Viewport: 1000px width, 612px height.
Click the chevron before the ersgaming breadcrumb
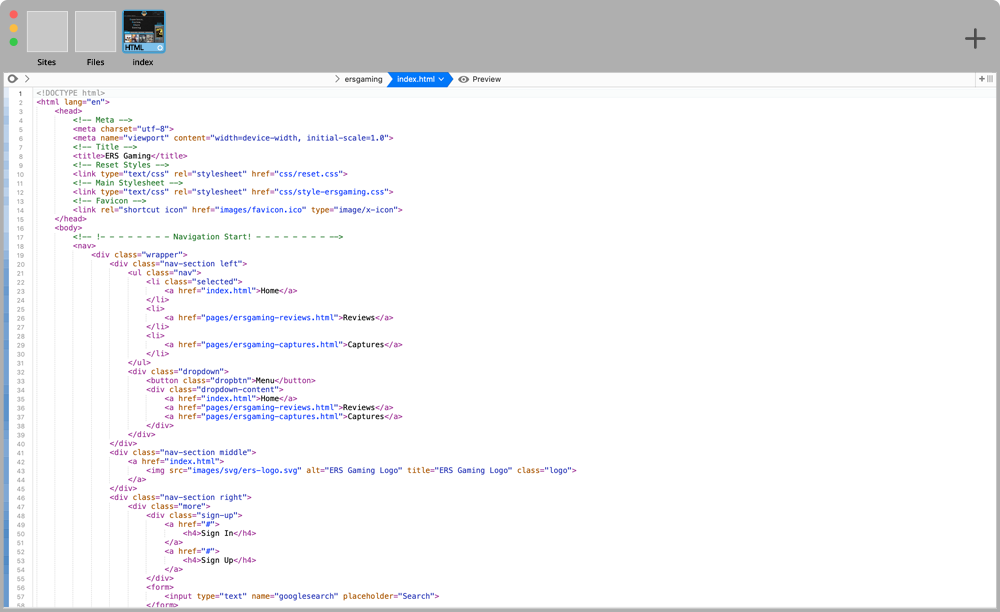pyautogui.click(x=340, y=79)
